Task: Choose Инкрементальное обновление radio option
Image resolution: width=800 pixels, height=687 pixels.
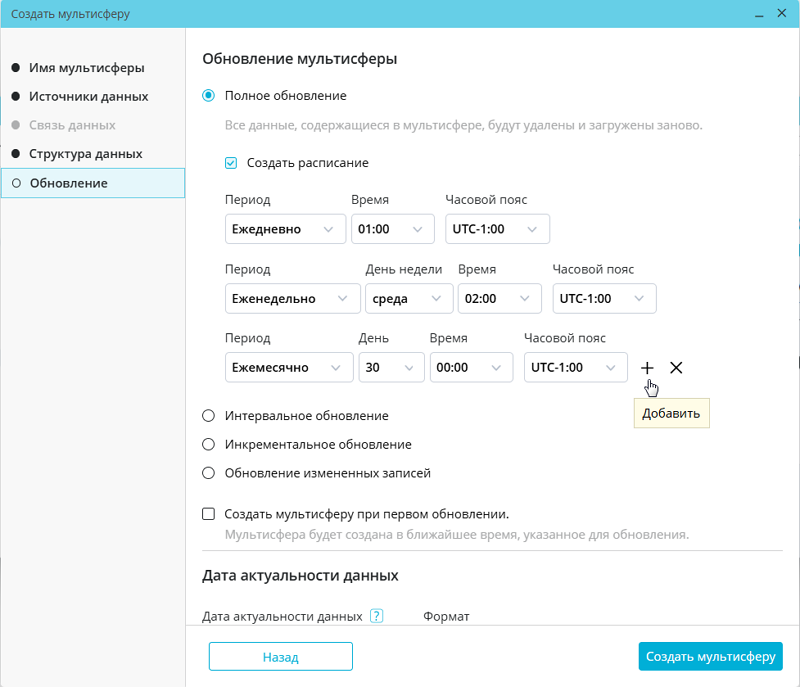Action: pos(209,444)
